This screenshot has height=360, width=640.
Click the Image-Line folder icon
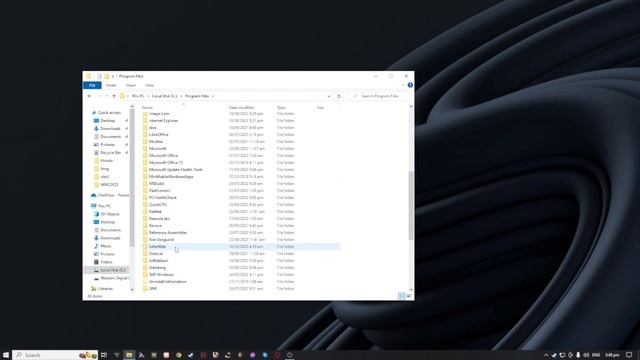(x=145, y=113)
